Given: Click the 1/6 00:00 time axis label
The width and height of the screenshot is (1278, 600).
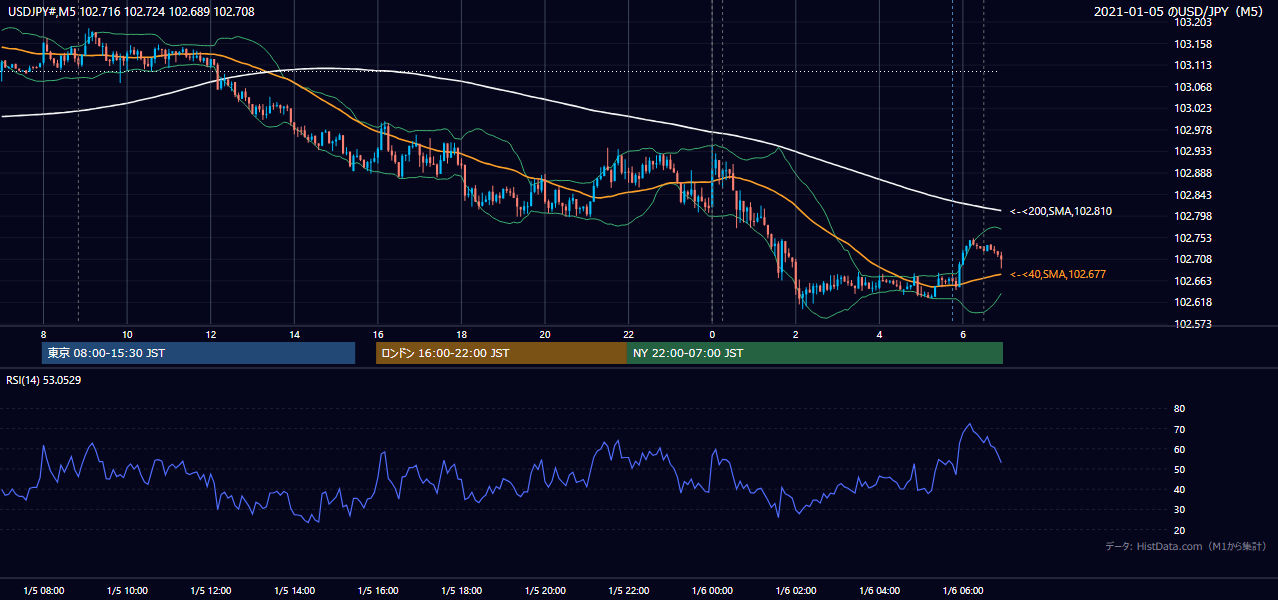Looking at the screenshot, I should [711, 591].
